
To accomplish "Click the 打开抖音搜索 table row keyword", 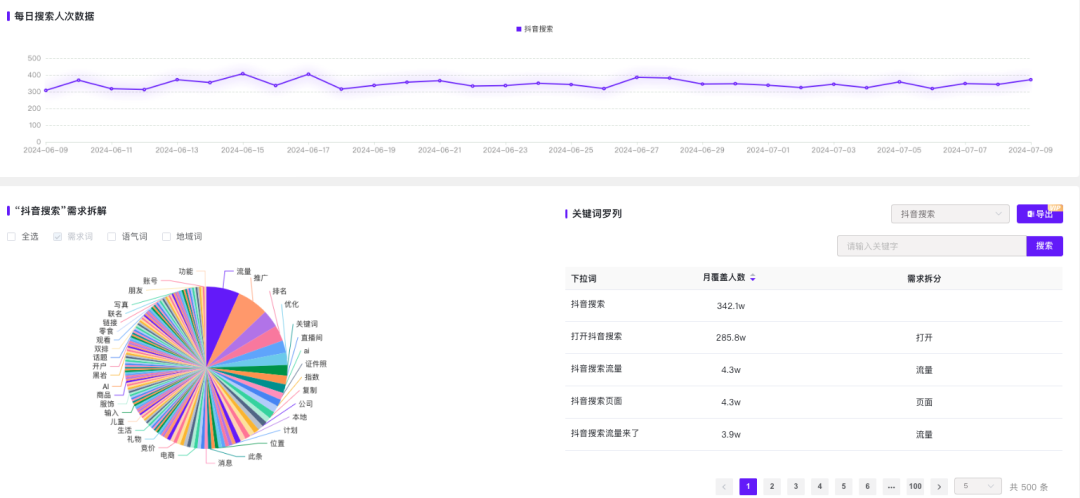I will tap(596, 336).
